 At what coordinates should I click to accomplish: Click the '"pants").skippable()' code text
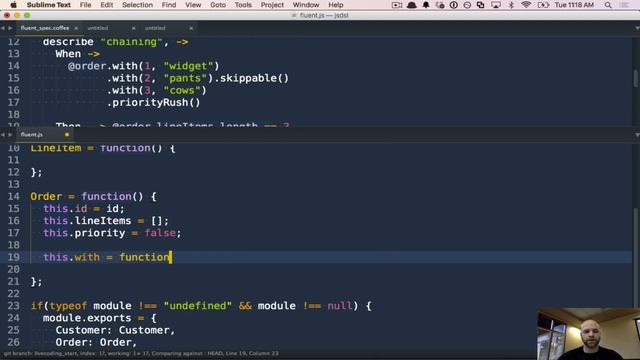coord(226,78)
